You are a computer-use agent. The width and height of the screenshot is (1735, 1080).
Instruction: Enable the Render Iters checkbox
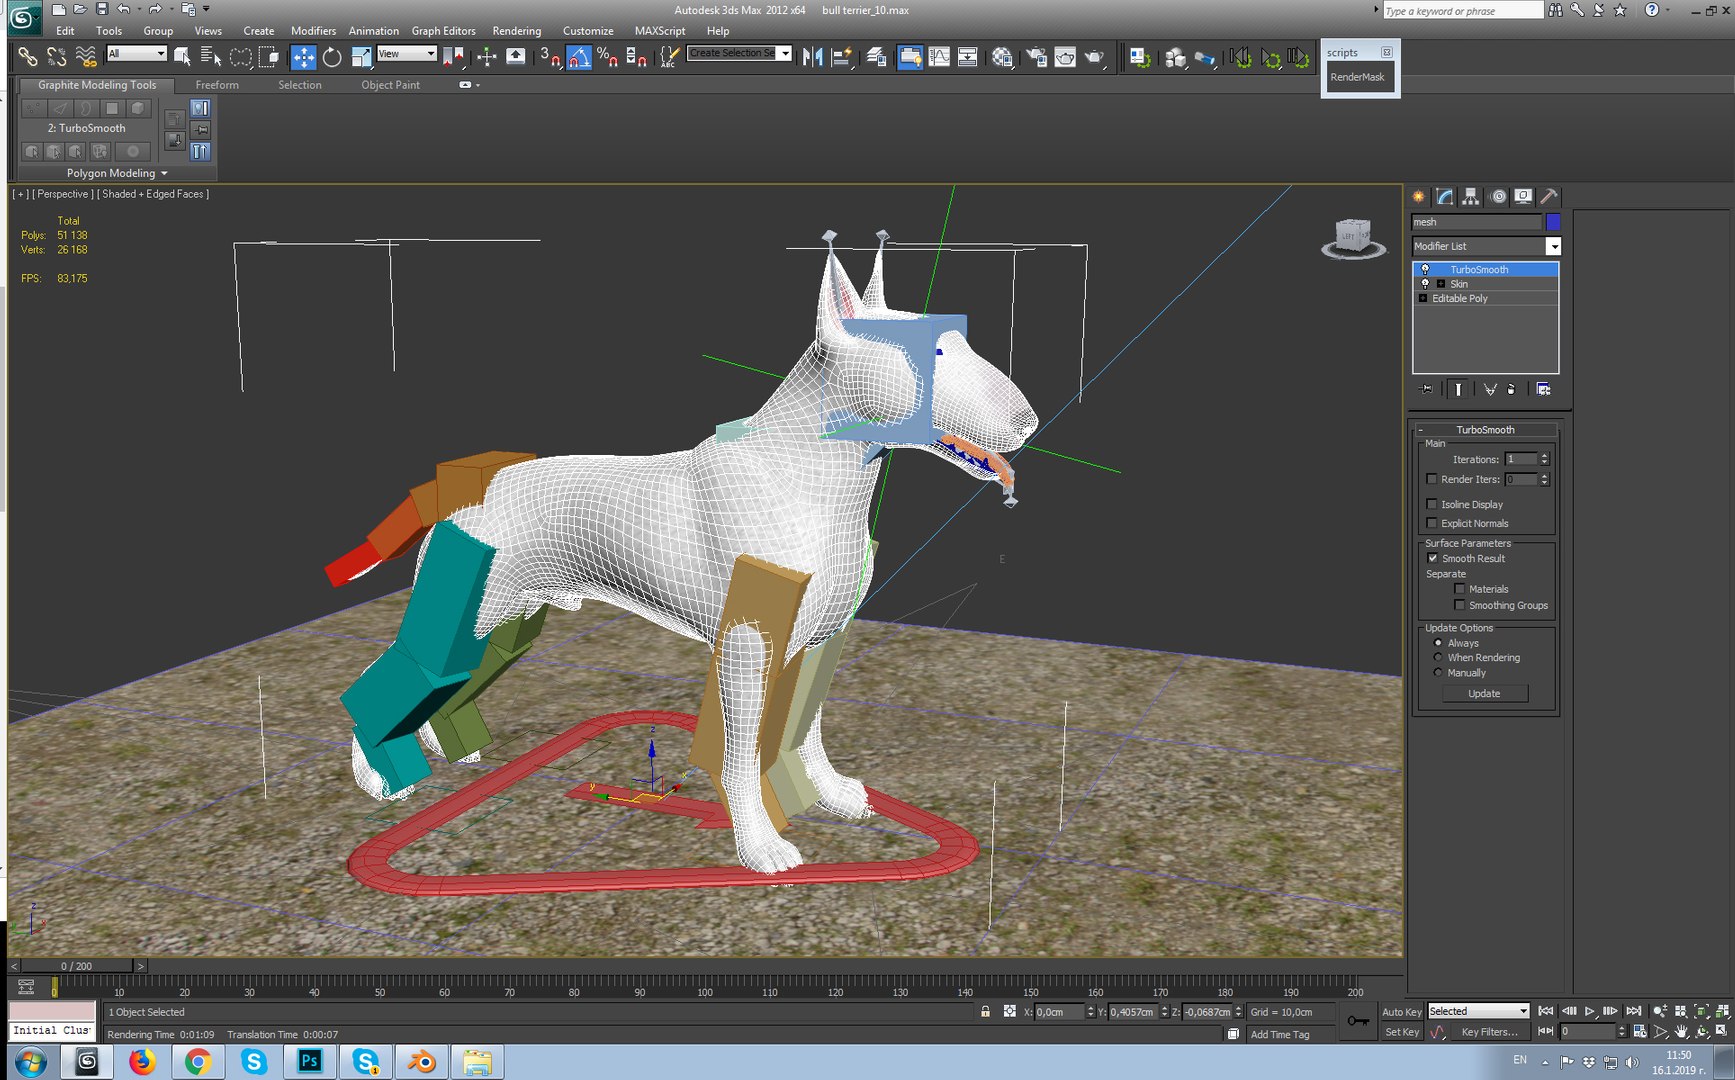coord(1431,479)
